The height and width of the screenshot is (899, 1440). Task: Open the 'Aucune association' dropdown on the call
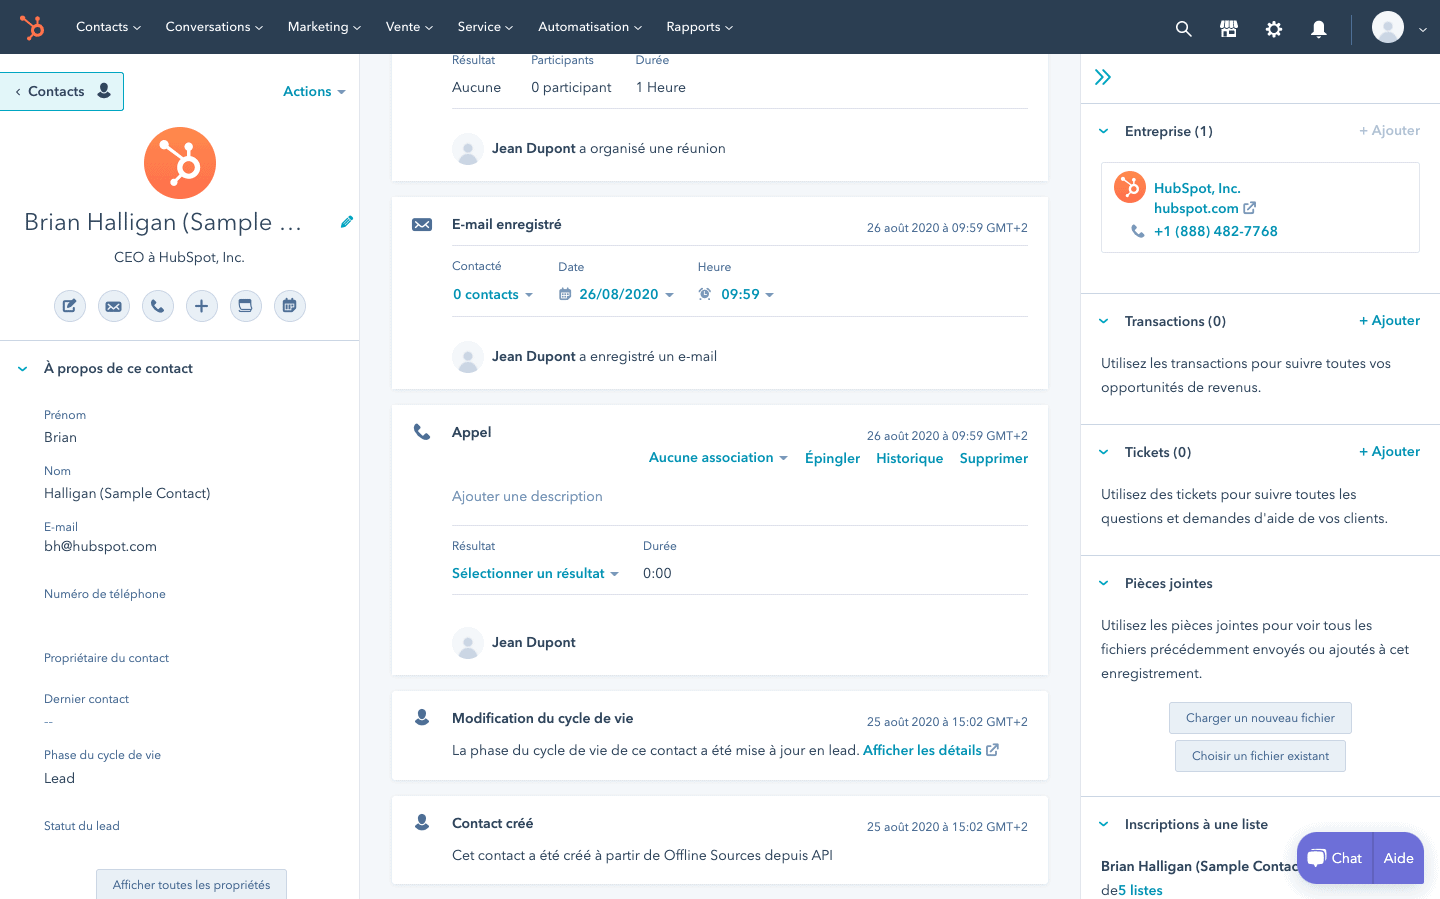[717, 457]
